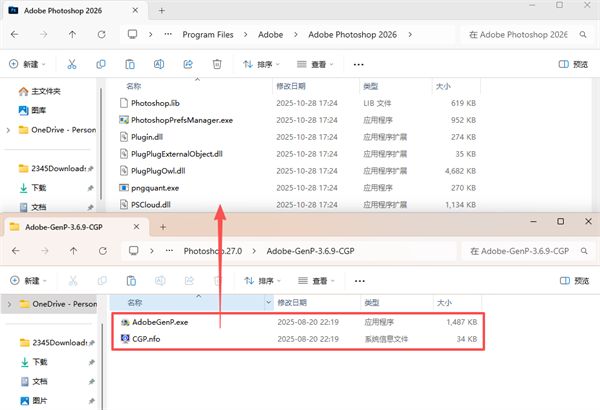
Task: Click the Rename icon in top window toolbar
Action: [x=159, y=64]
